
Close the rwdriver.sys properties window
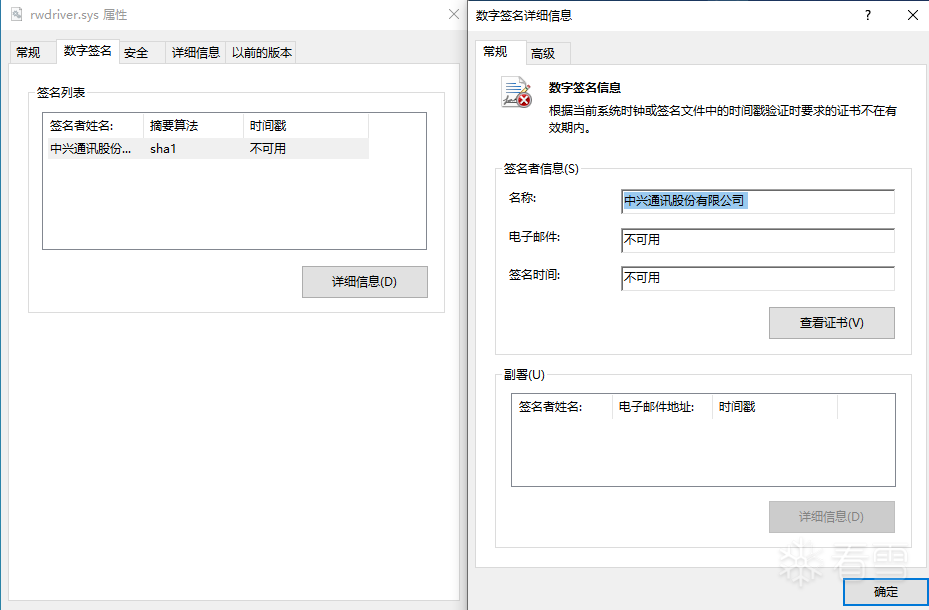tap(454, 15)
